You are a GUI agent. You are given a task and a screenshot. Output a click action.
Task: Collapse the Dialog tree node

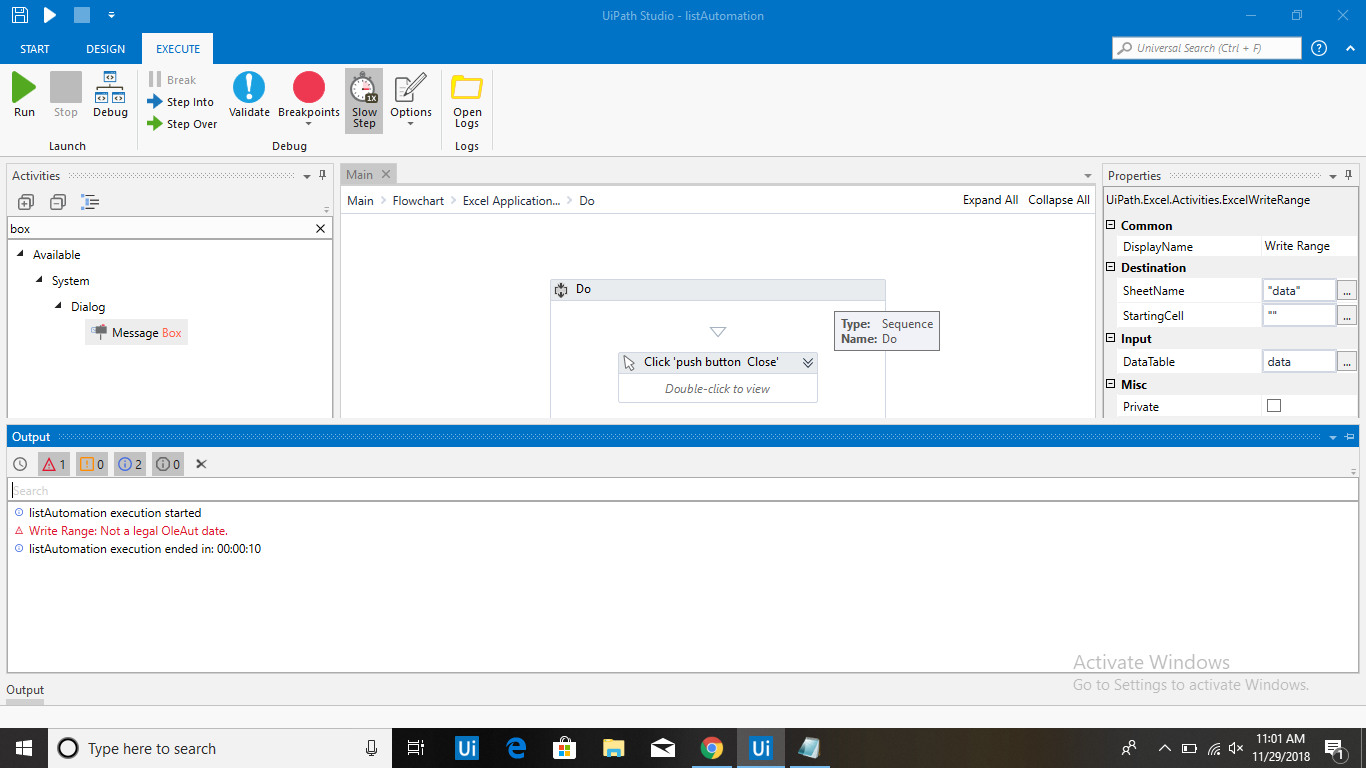click(x=59, y=306)
